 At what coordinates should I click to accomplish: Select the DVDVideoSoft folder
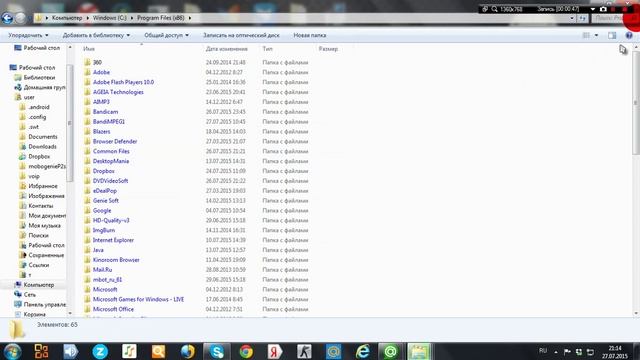[x=110, y=181]
